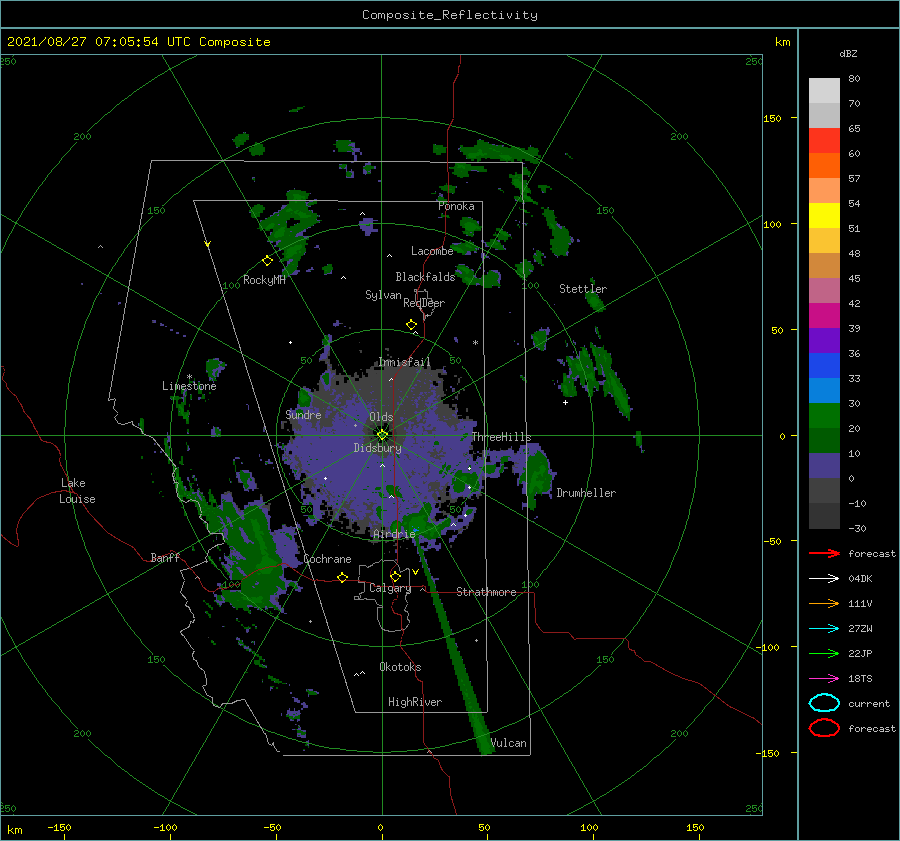Screen dimensions: 900x841
Task: Click the Drumheller city label
Action: [x=586, y=493]
